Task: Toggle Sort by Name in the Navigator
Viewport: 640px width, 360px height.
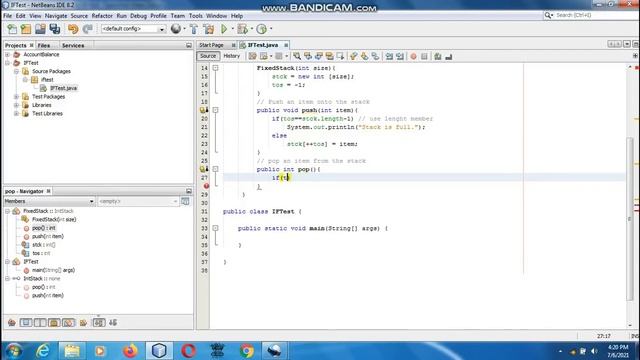Action: [x=99, y=323]
